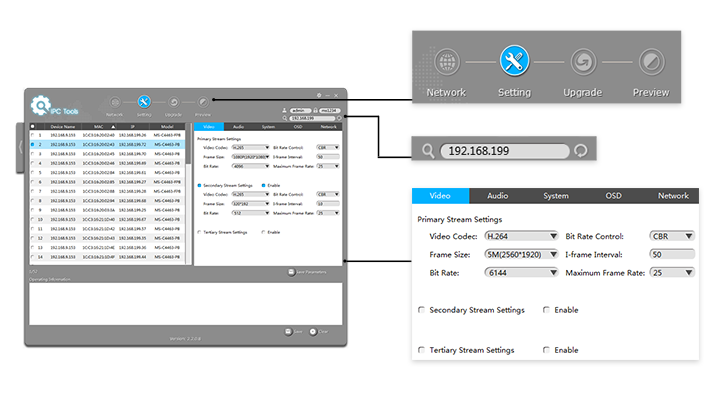Open the Secondary Bit Rate 512 dropdown
Viewport: 717px width, 393px height.
[x=250, y=213]
